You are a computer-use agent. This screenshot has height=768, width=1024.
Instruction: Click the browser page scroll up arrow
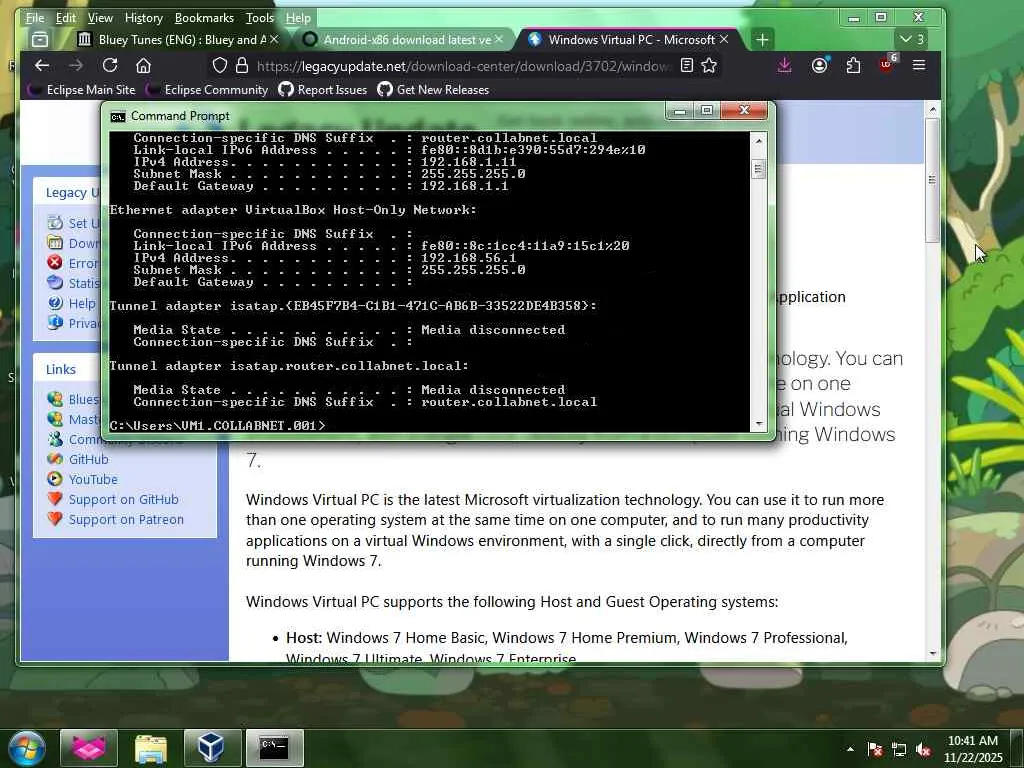click(933, 109)
